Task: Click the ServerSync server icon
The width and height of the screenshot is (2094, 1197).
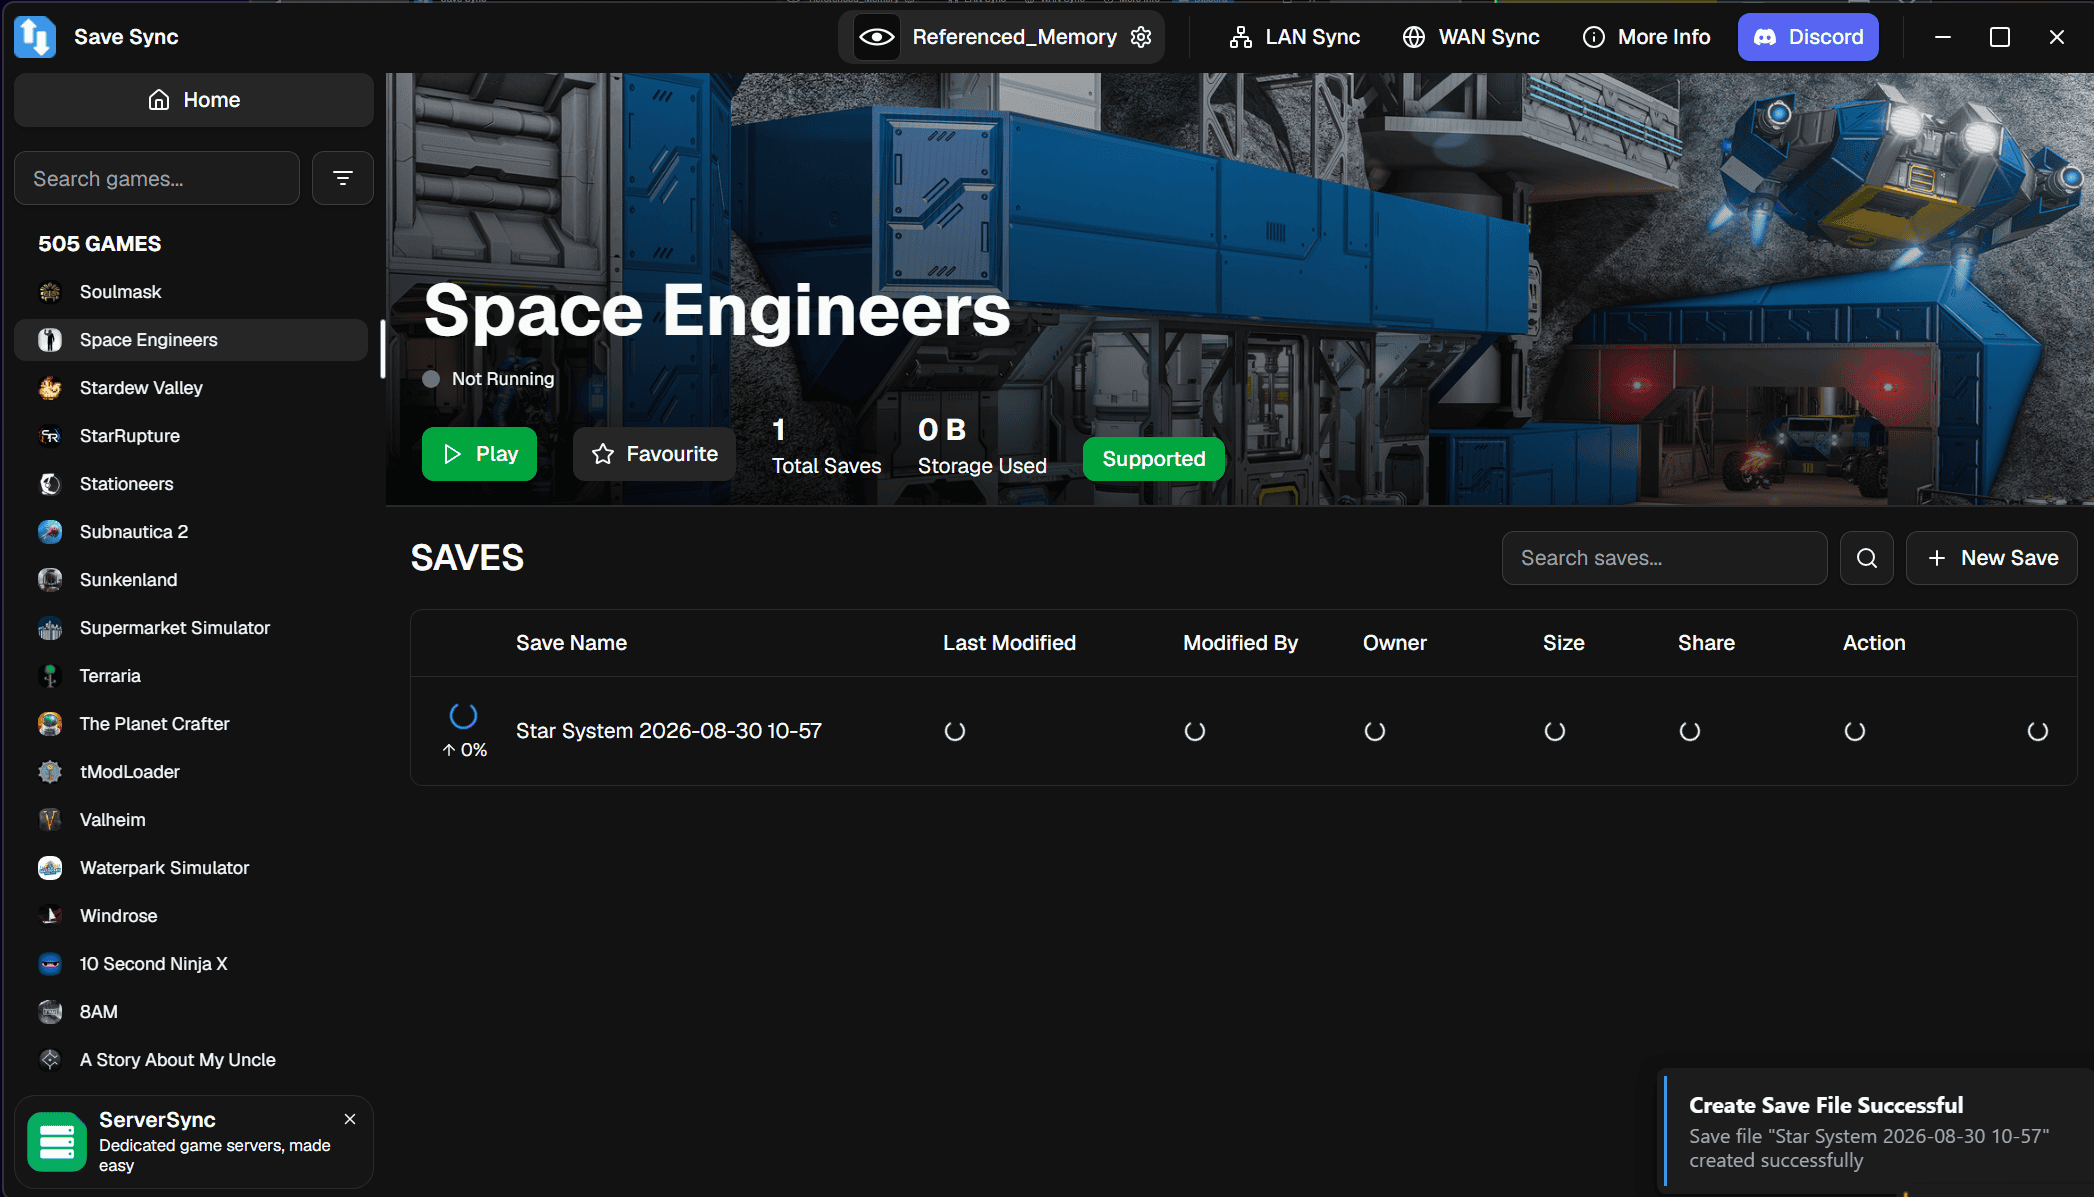Action: [57, 1142]
